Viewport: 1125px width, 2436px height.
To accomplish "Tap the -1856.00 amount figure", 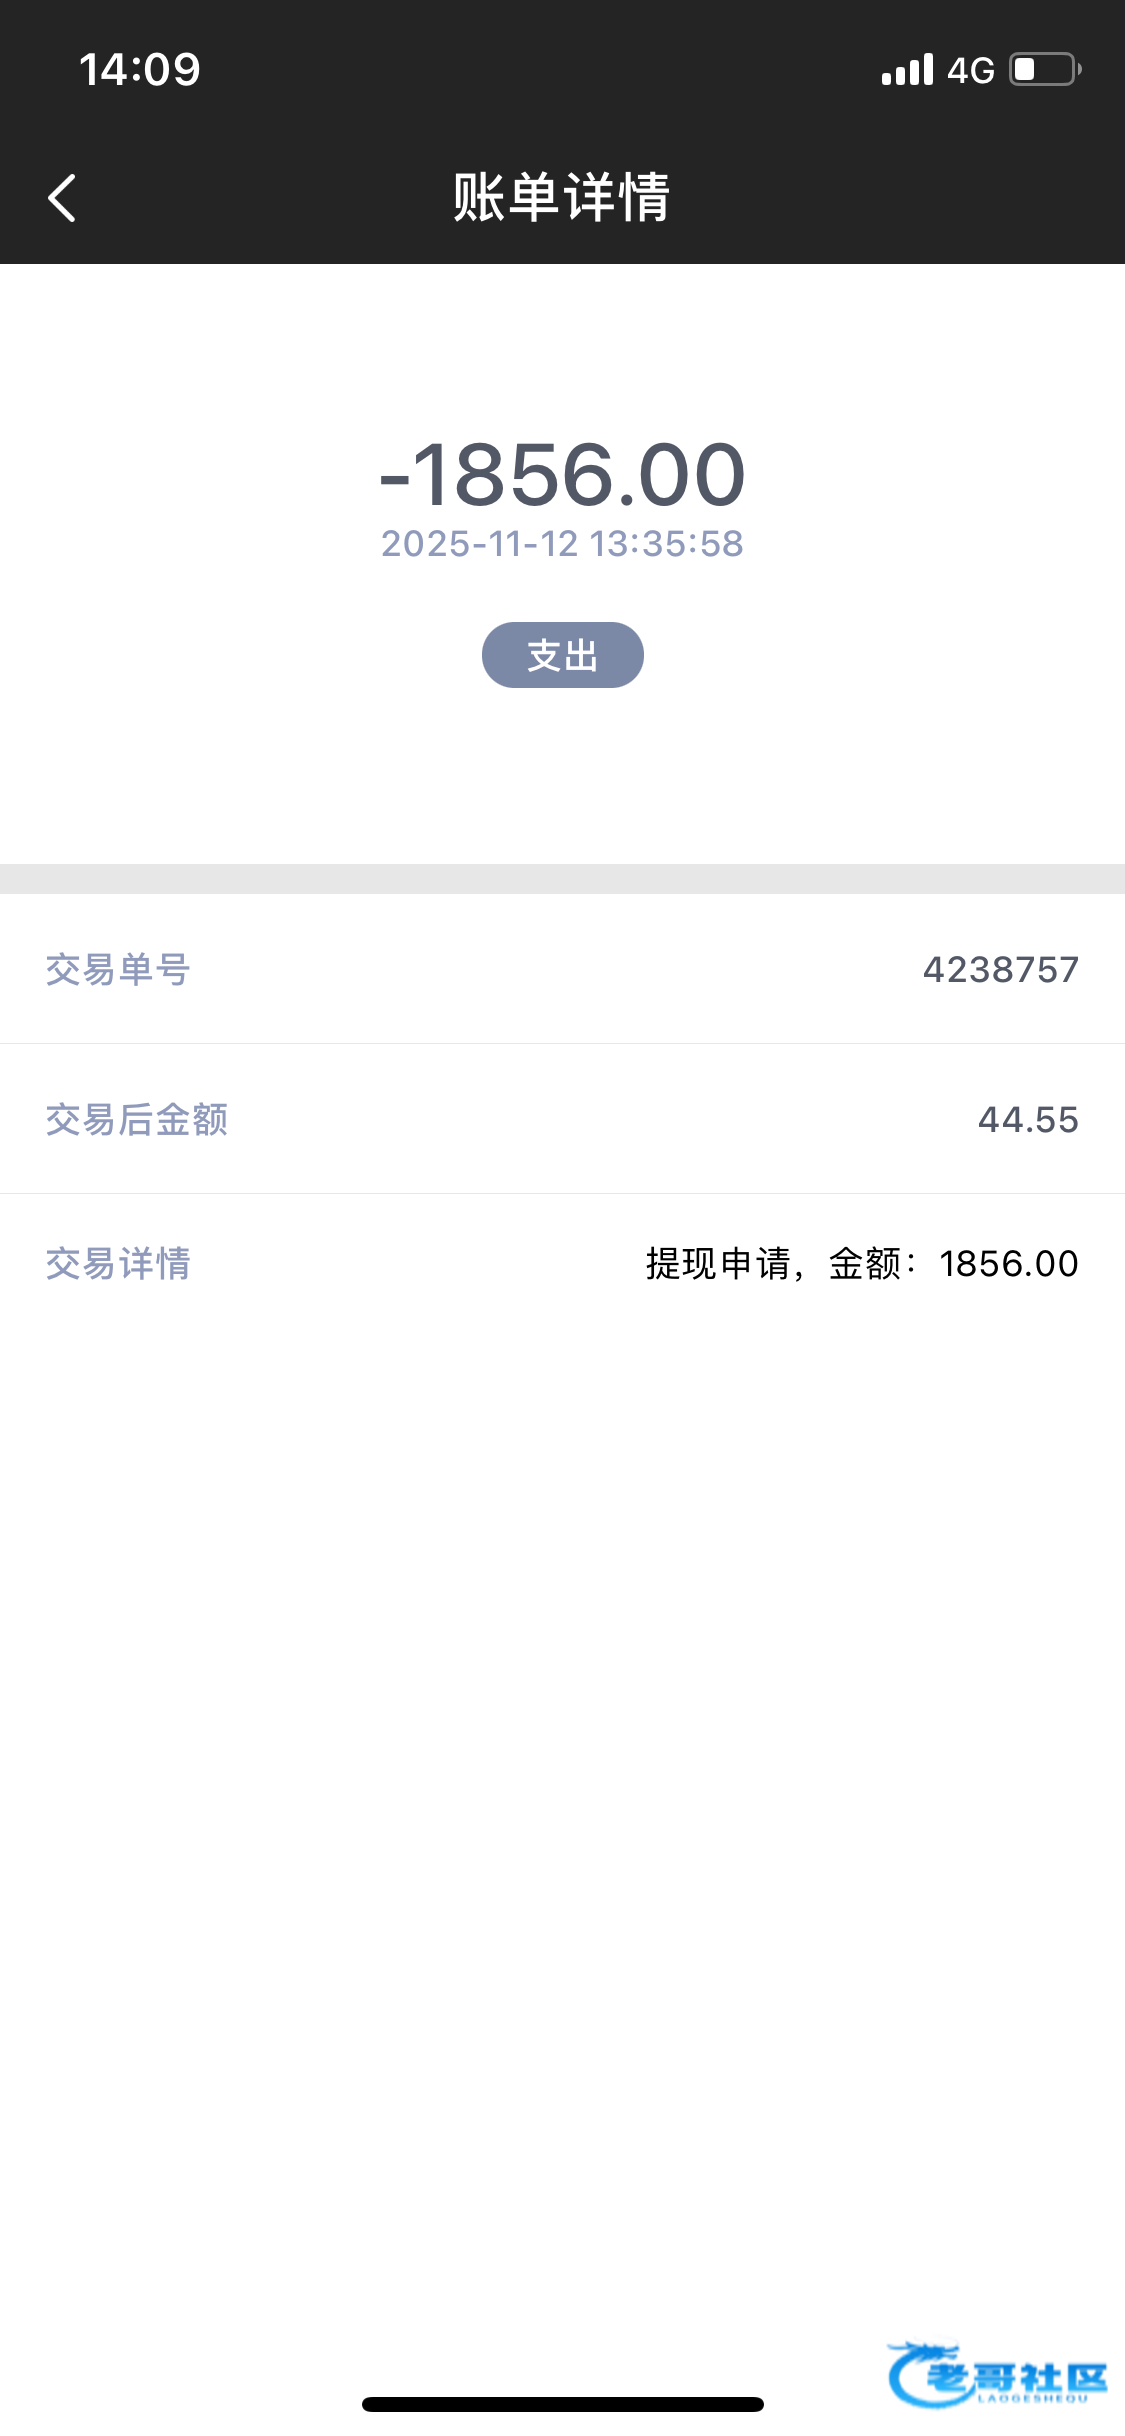I will pyautogui.click(x=562, y=474).
